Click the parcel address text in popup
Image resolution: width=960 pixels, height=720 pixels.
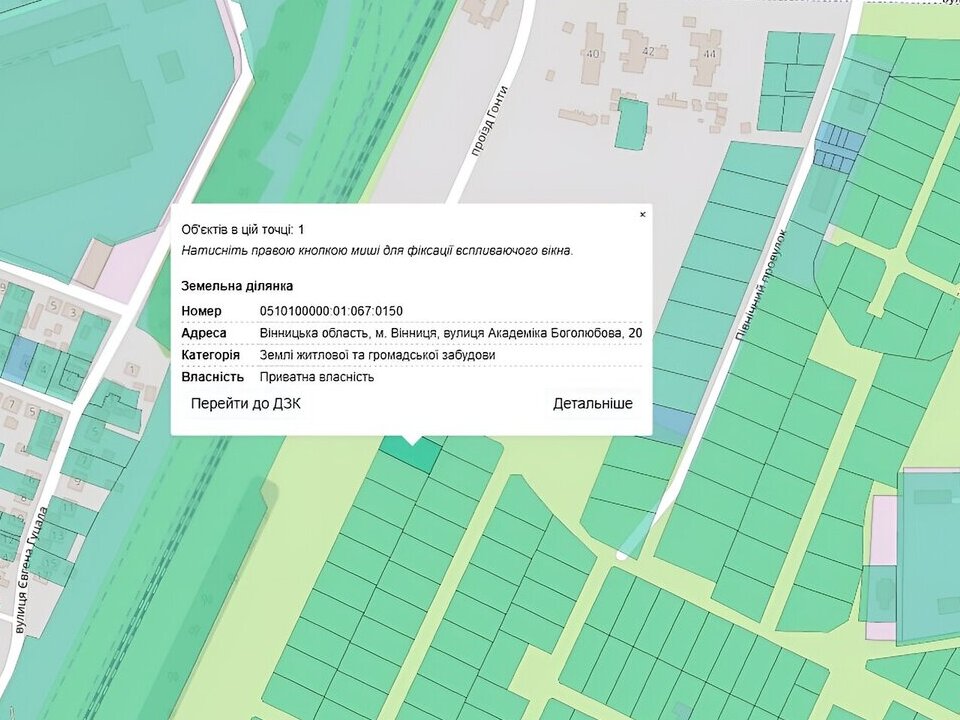coord(450,333)
